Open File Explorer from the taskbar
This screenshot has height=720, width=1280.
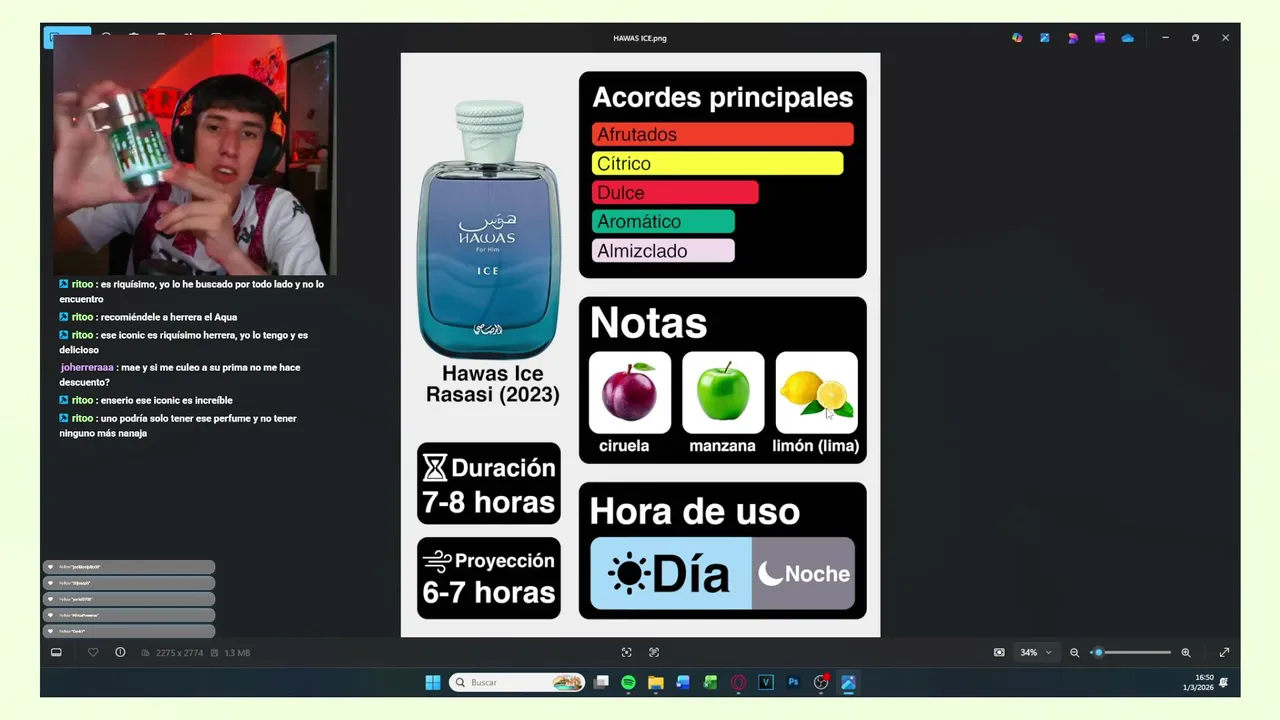[x=656, y=682]
